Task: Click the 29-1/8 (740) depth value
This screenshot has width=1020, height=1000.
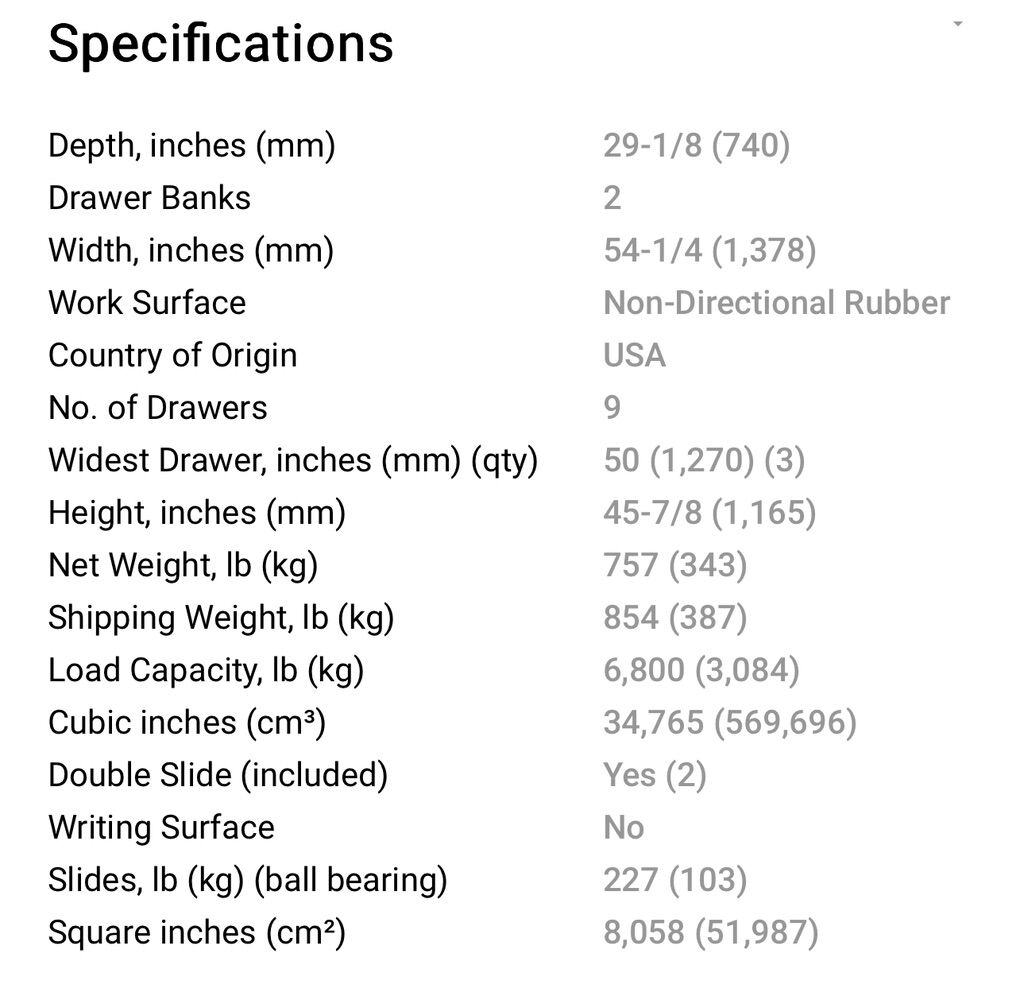Action: [x=696, y=146]
